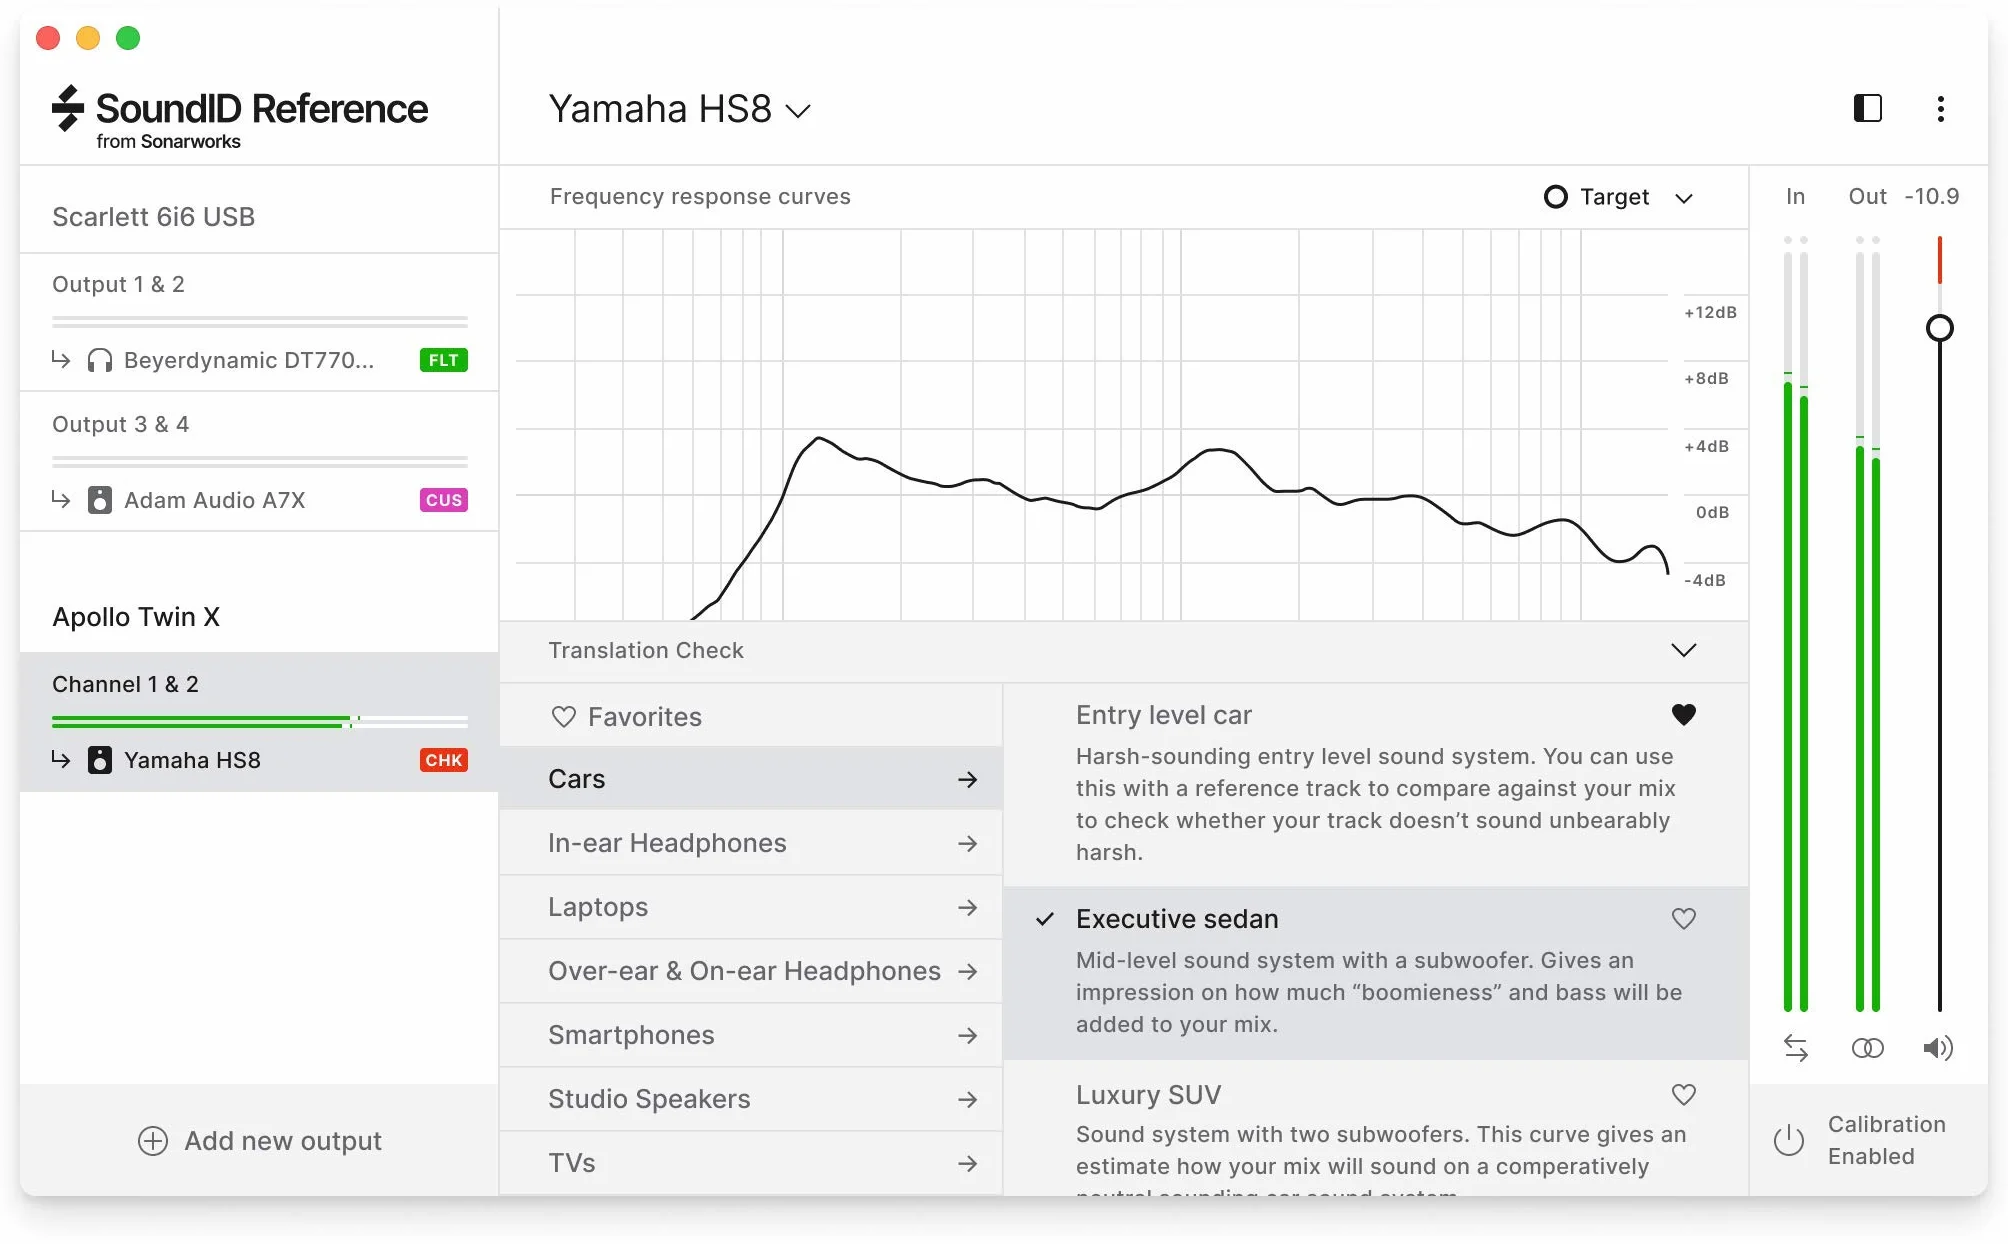Favorite Executive sedan with heart
Viewport: 2008px width, 1244px height.
(x=1684, y=918)
